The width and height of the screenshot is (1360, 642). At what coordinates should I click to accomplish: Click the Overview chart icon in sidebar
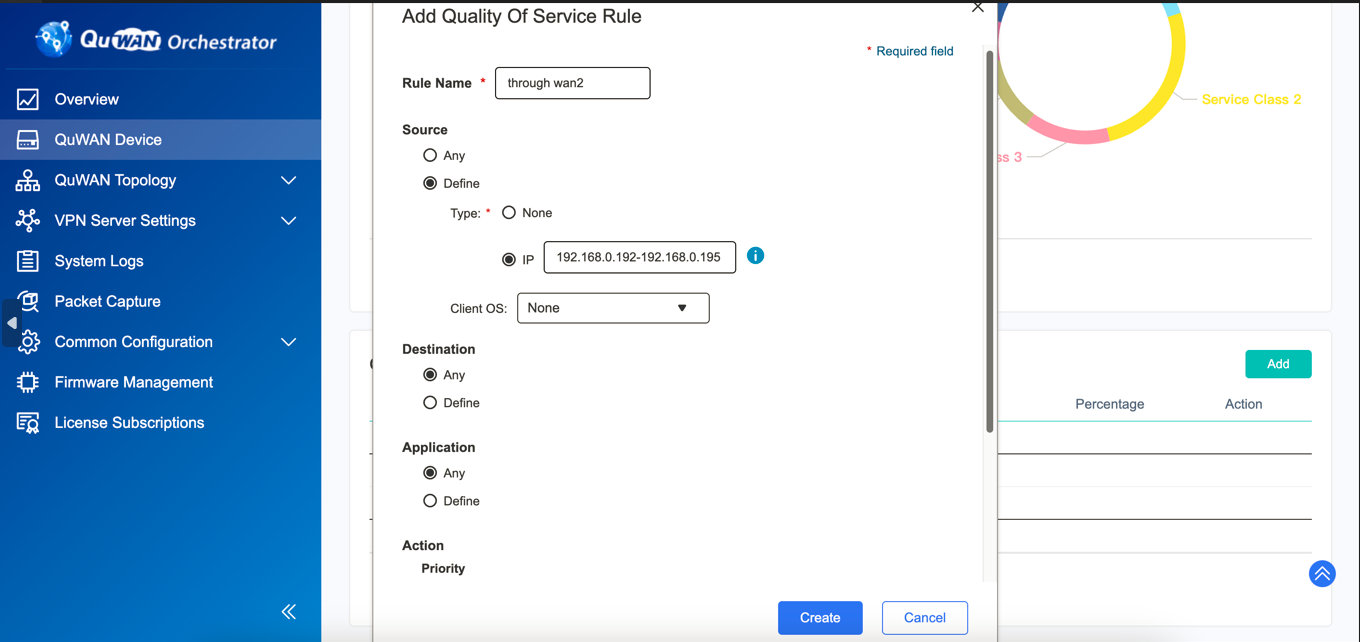pos(28,99)
